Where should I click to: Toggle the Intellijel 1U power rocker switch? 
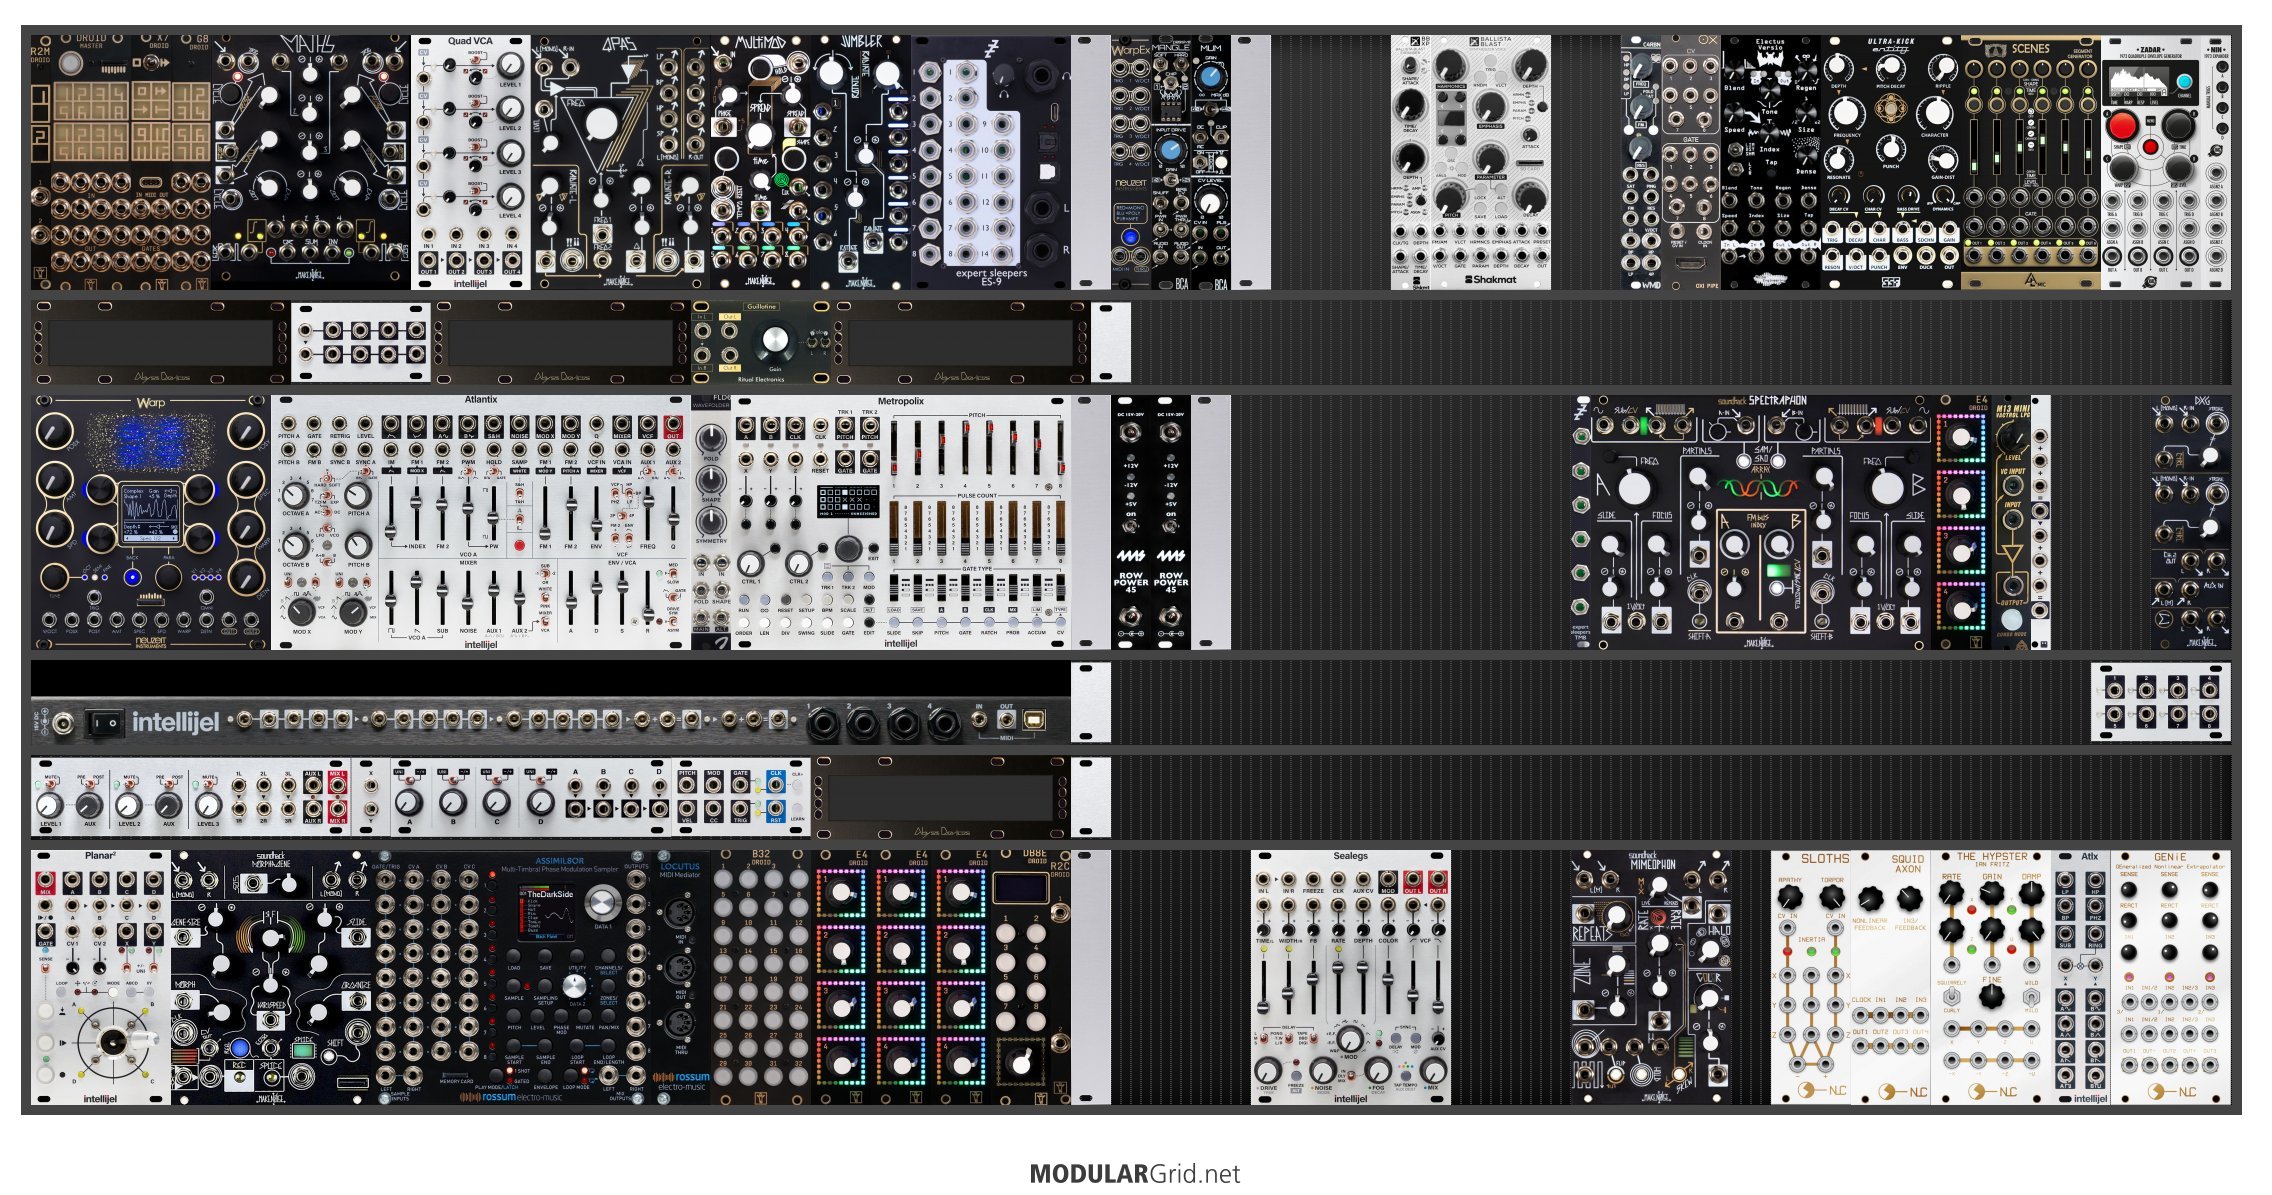(103, 721)
